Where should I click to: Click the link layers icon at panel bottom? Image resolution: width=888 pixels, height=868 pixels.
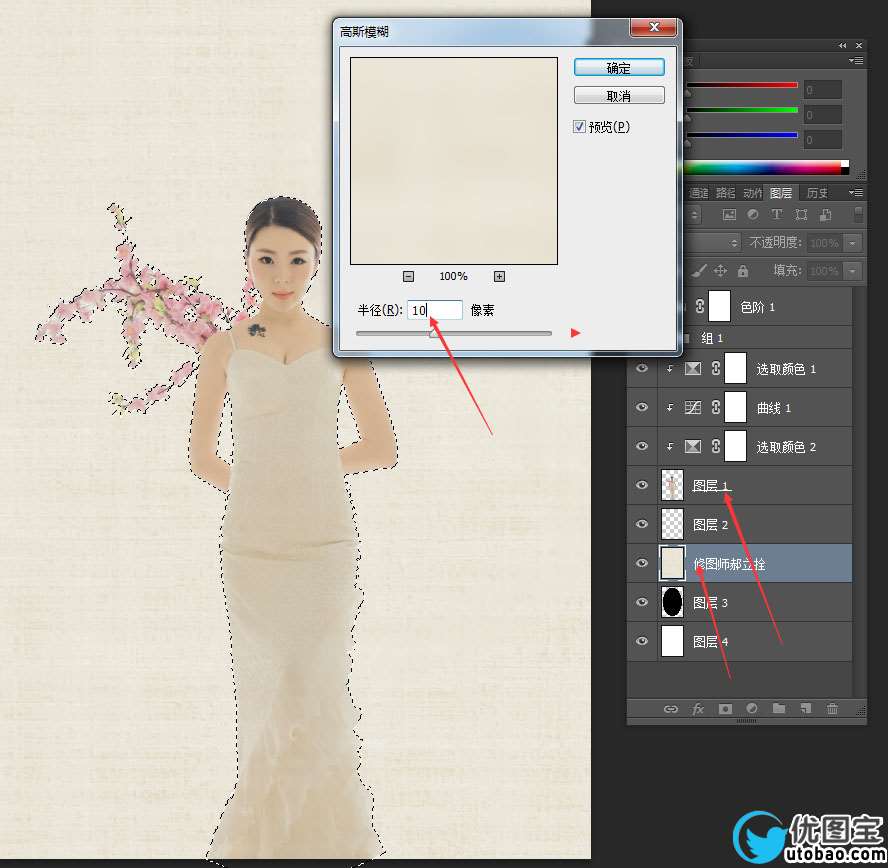(x=671, y=709)
